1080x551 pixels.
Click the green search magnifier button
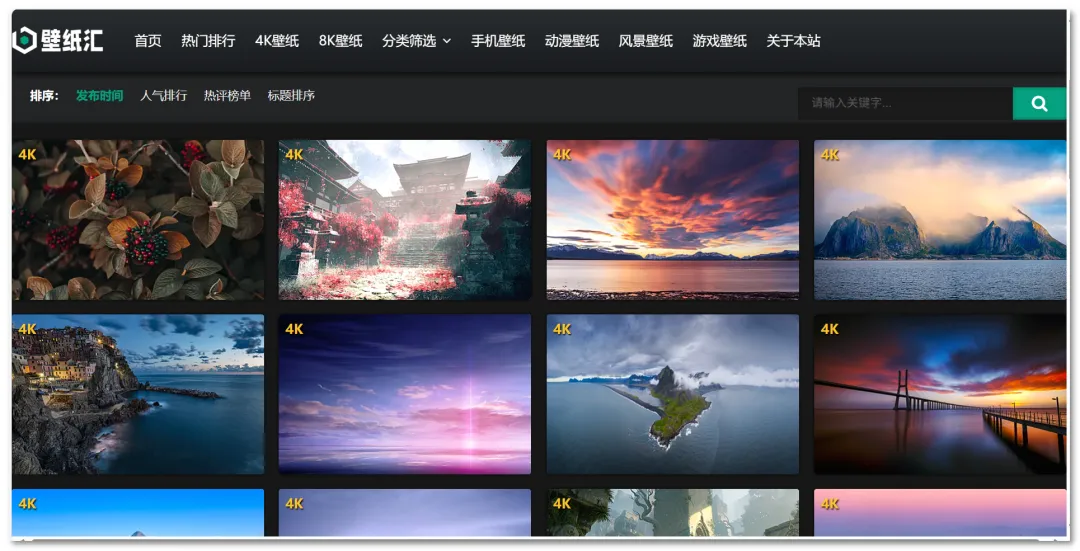[1039, 103]
